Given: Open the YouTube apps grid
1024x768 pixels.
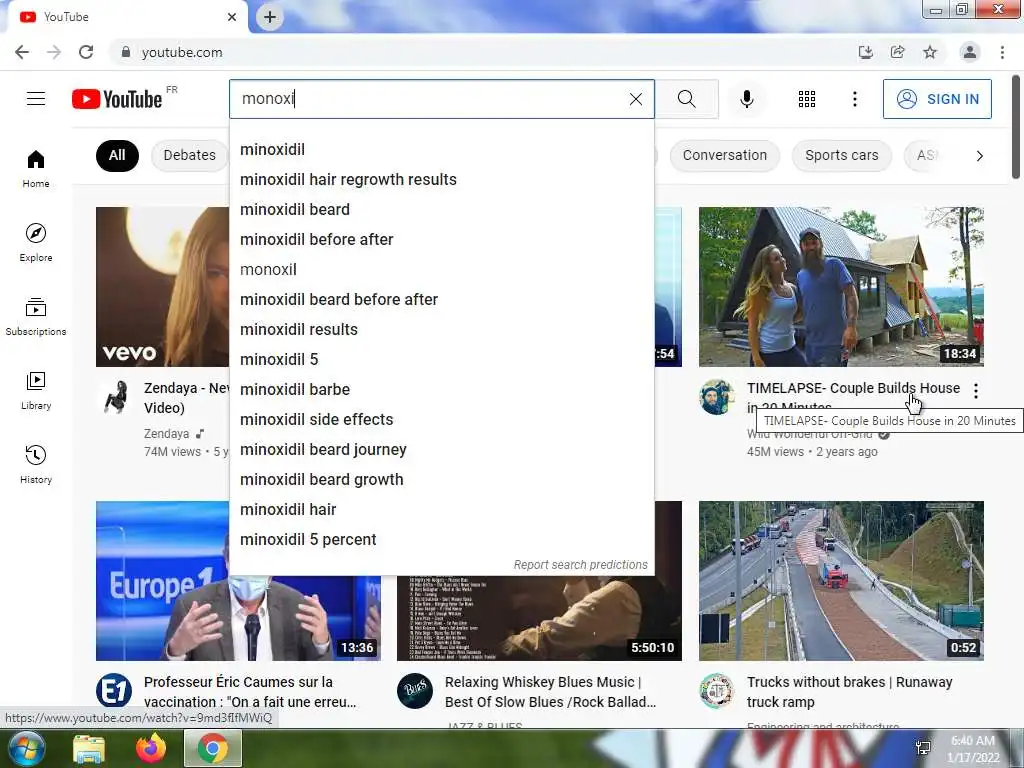Looking at the screenshot, I should 807,99.
